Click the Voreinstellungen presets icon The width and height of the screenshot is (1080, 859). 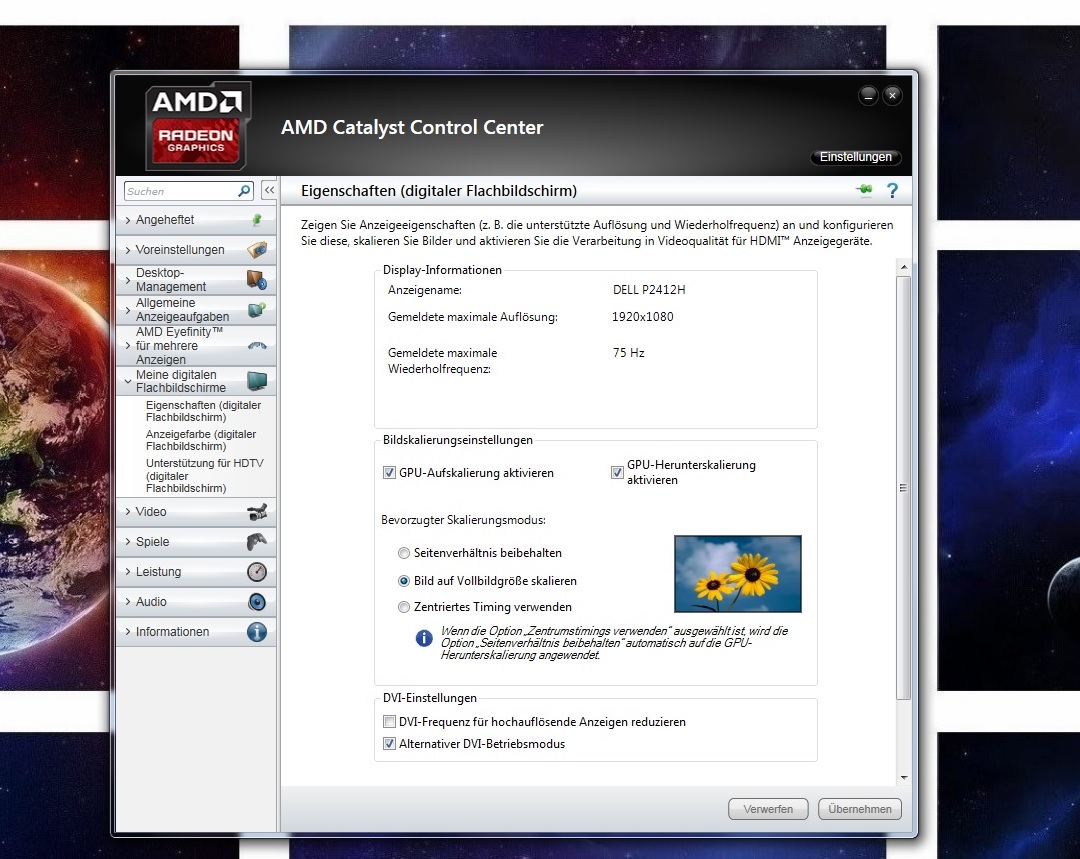coord(257,249)
